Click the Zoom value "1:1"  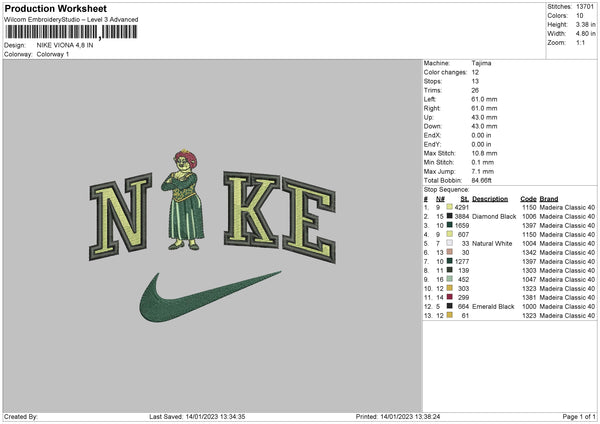pos(580,42)
